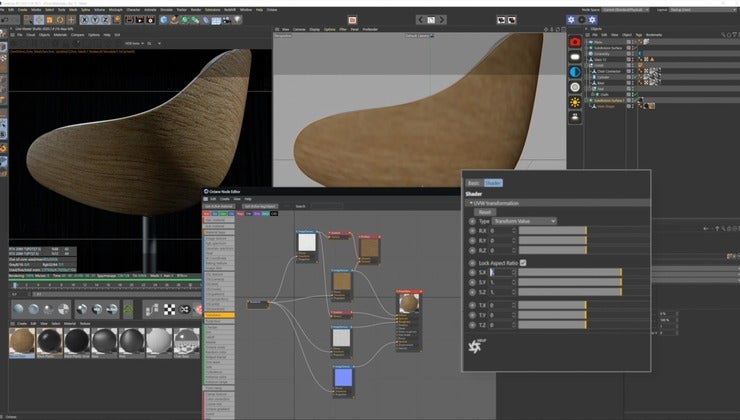The height and width of the screenshot is (420, 740).
Task: Click the third Octane gear icon top right
Action: (x=592, y=20)
